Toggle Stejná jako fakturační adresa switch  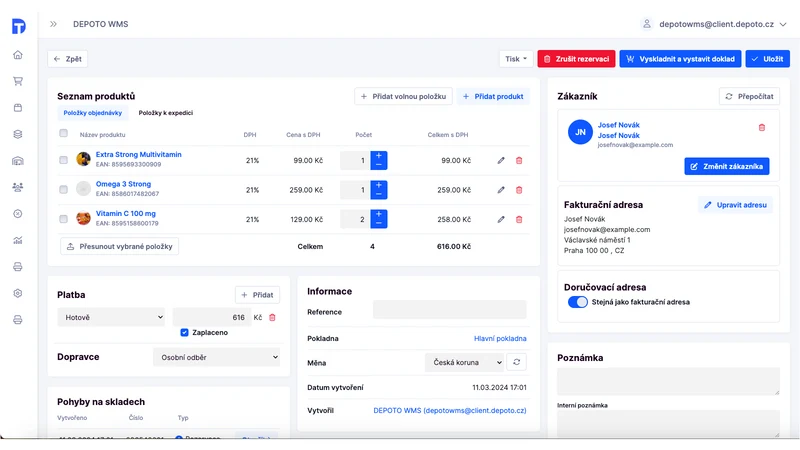578,302
